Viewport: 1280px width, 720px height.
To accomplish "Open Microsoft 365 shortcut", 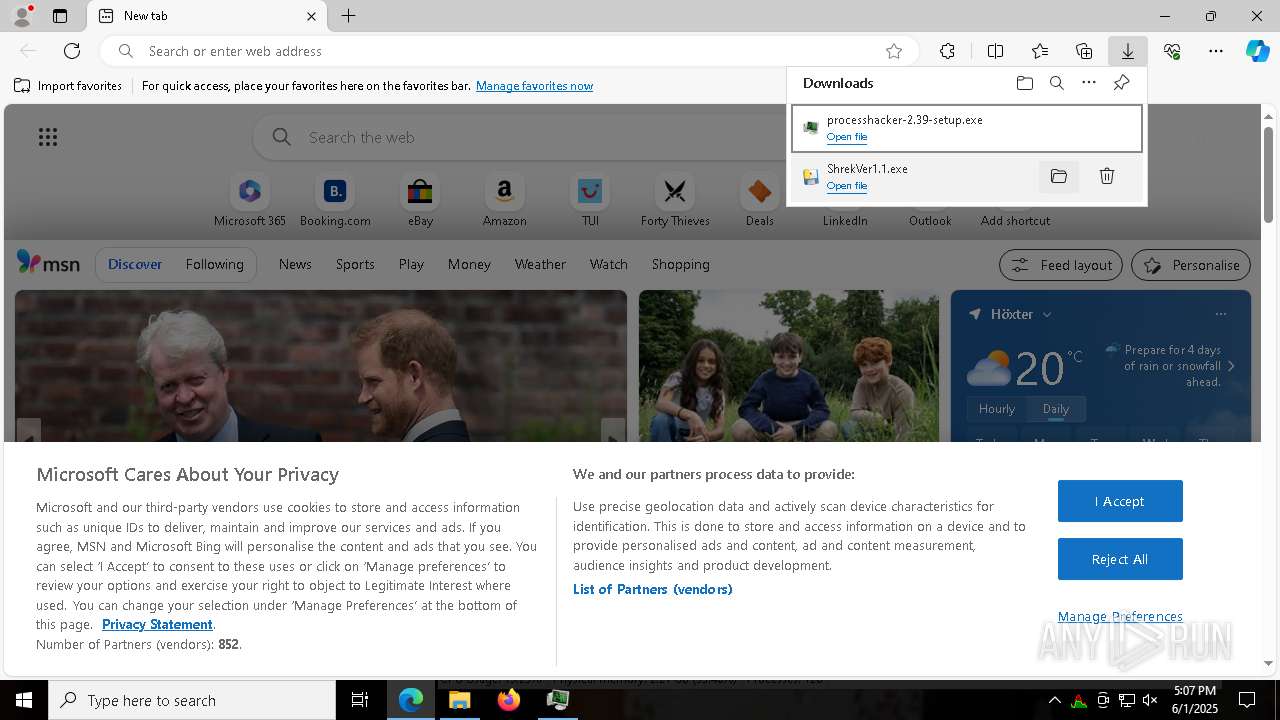I will point(250,201).
